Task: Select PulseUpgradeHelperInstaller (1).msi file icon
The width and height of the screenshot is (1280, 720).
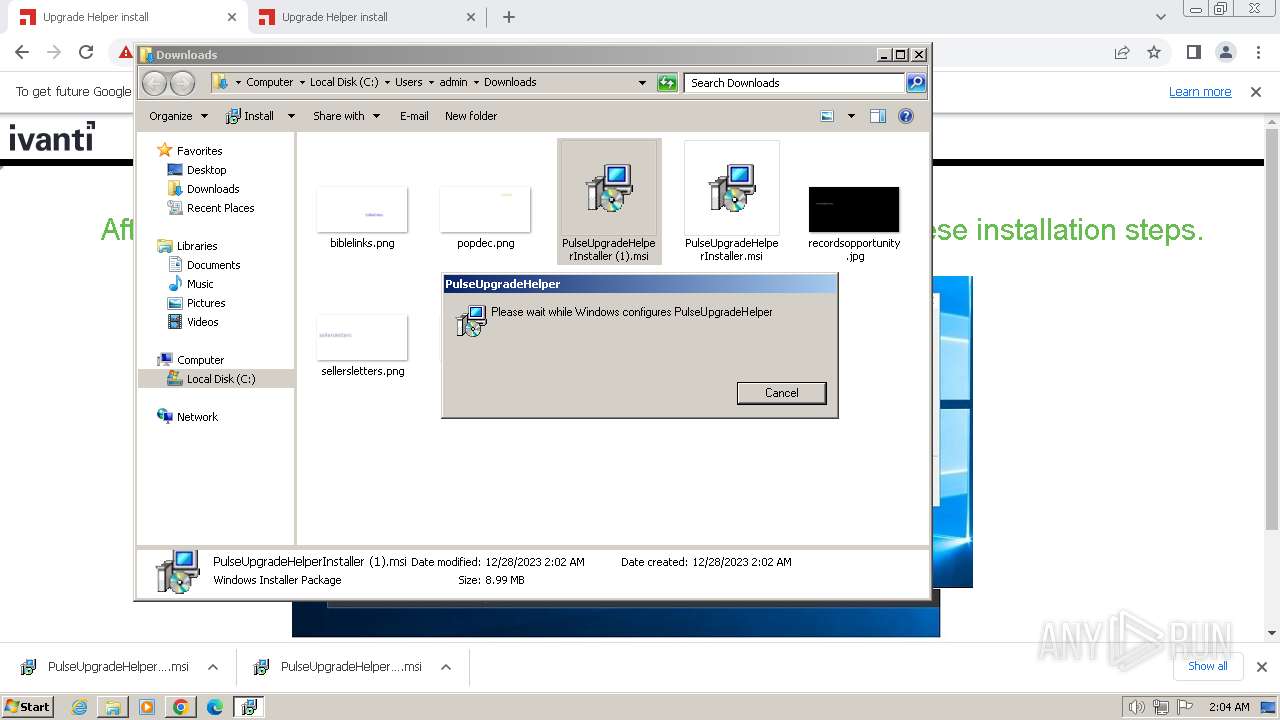Action: coord(609,188)
